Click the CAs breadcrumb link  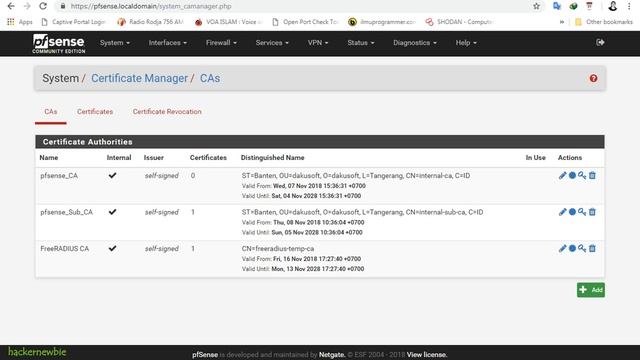(210, 78)
